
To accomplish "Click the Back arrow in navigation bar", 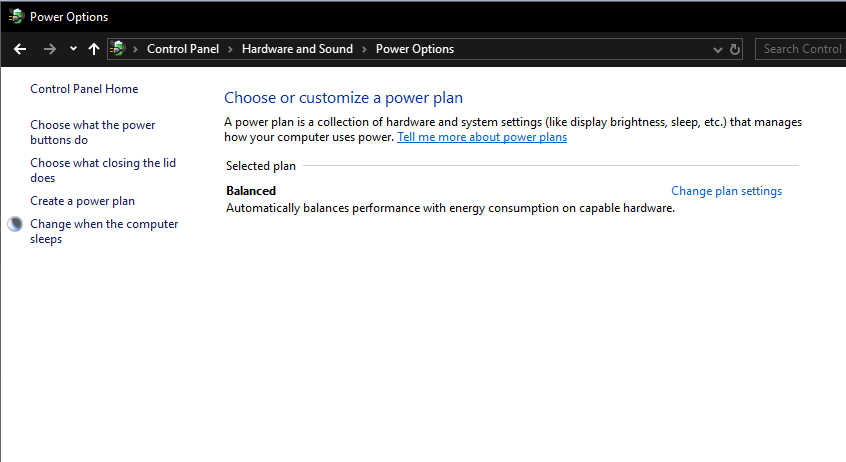I will point(20,49).
